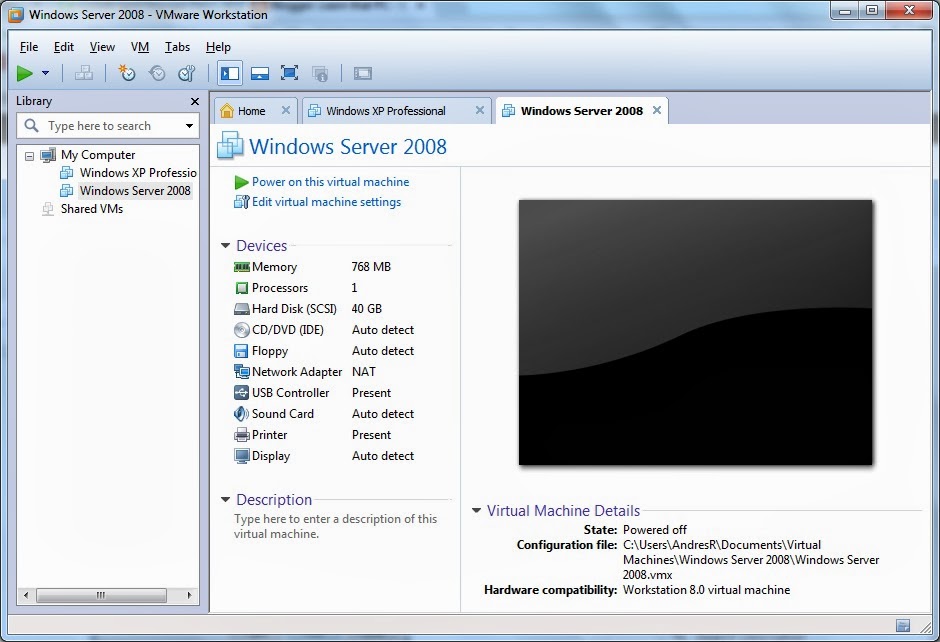Click the status bar message log icon

pos(903,626)
